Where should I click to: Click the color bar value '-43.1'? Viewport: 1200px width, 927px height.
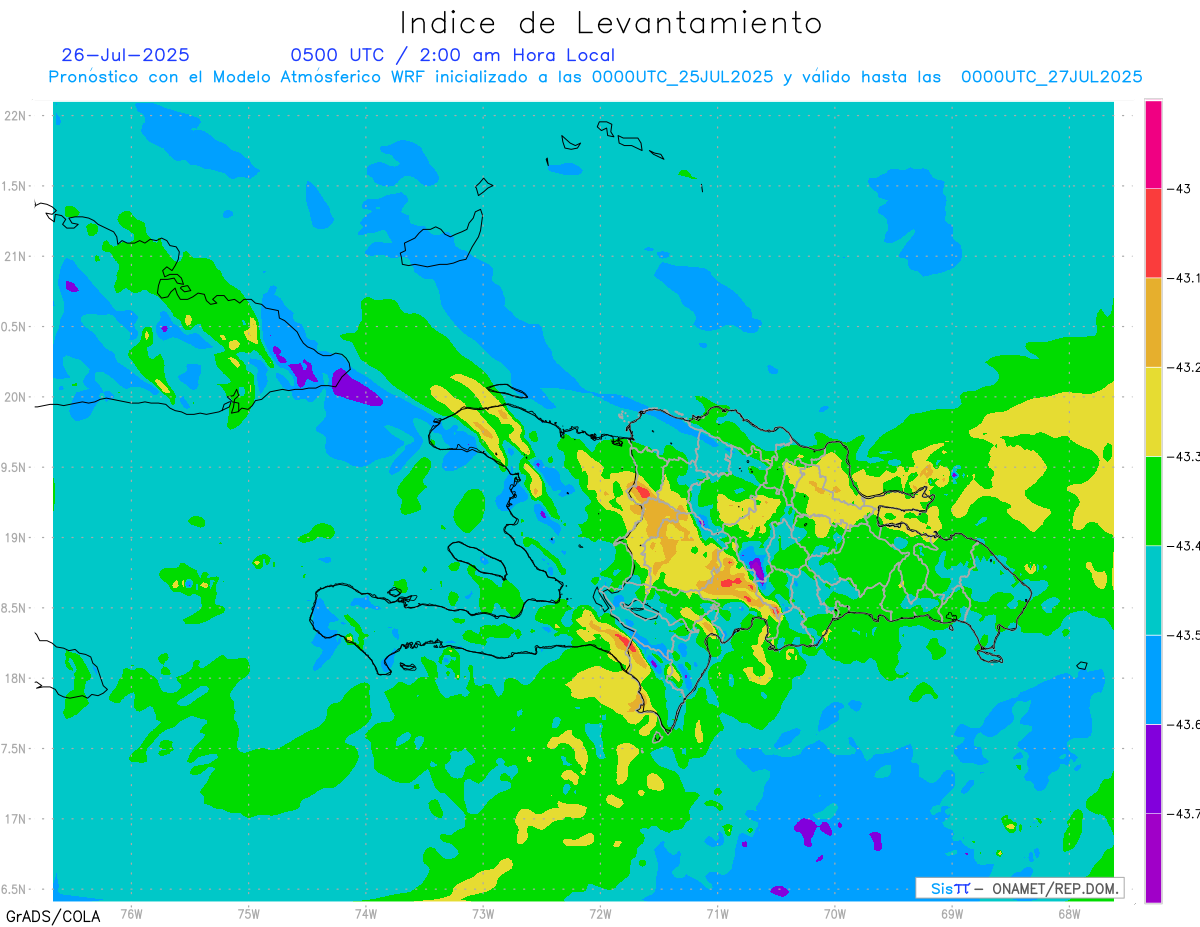pos(1185,278)
